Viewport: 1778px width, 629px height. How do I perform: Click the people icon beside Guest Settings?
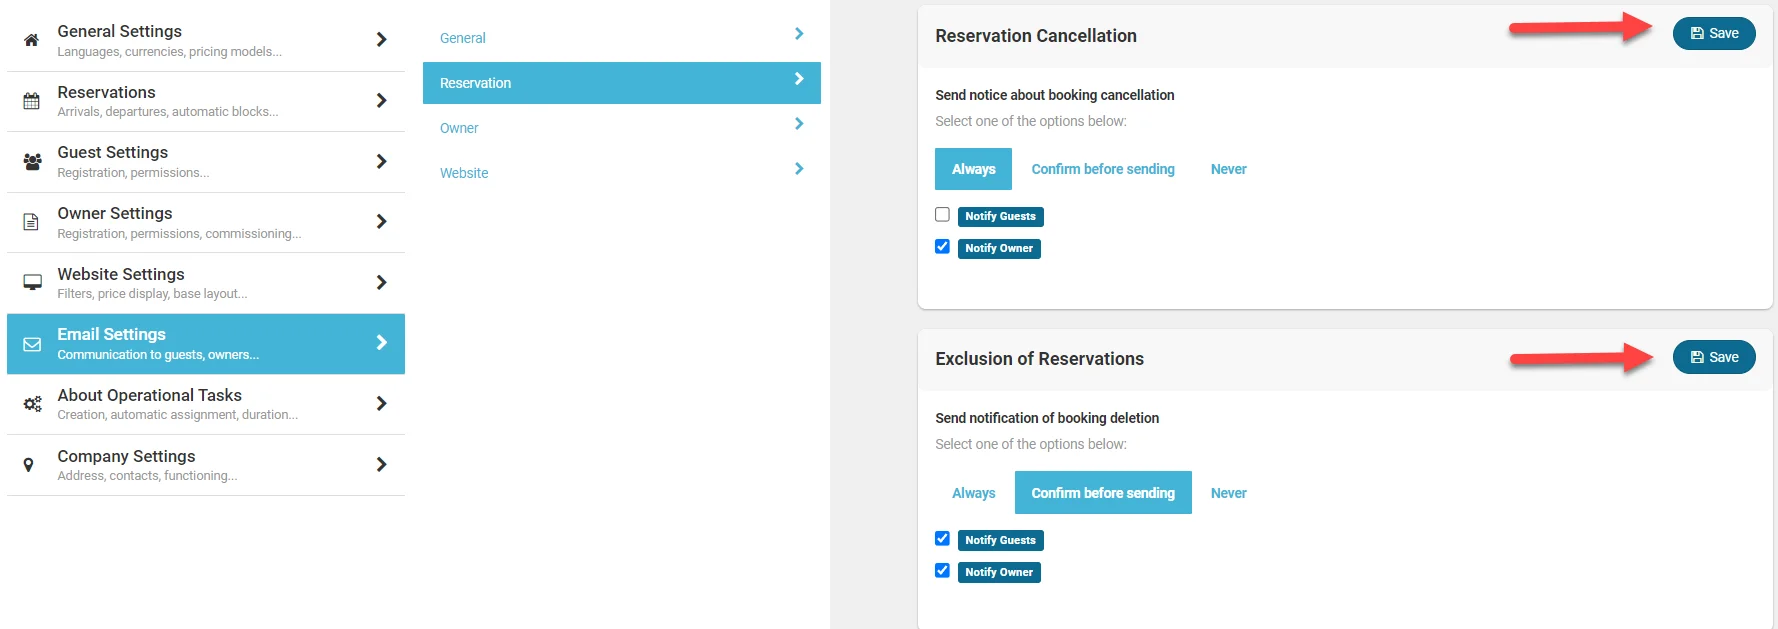[x=32, y=161]
